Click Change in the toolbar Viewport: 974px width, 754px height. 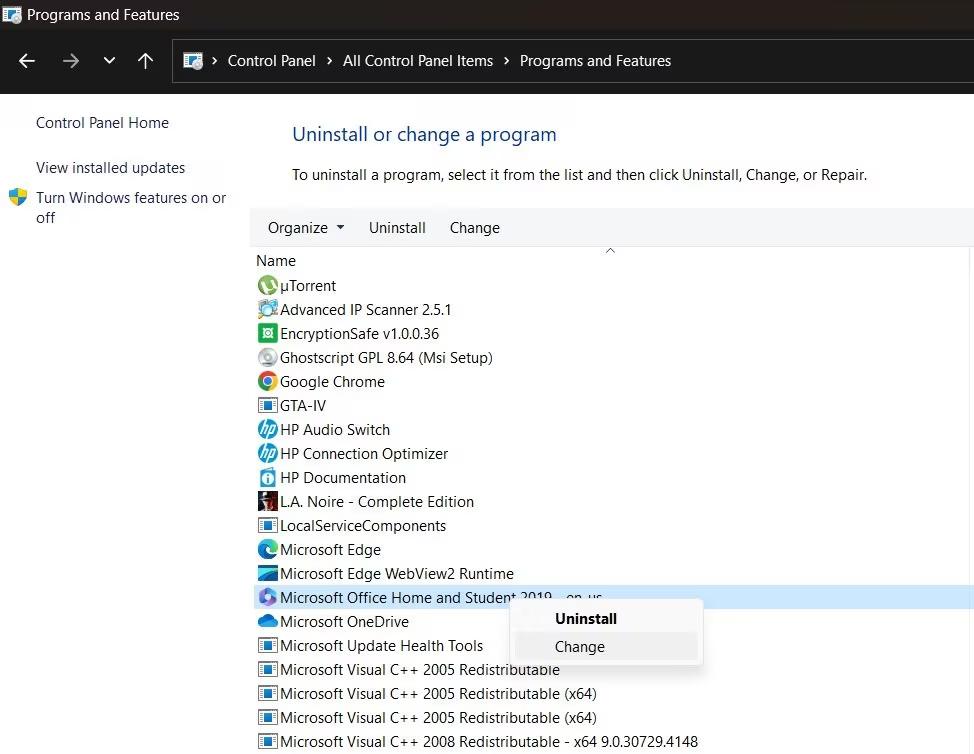(x=475, y=228)
